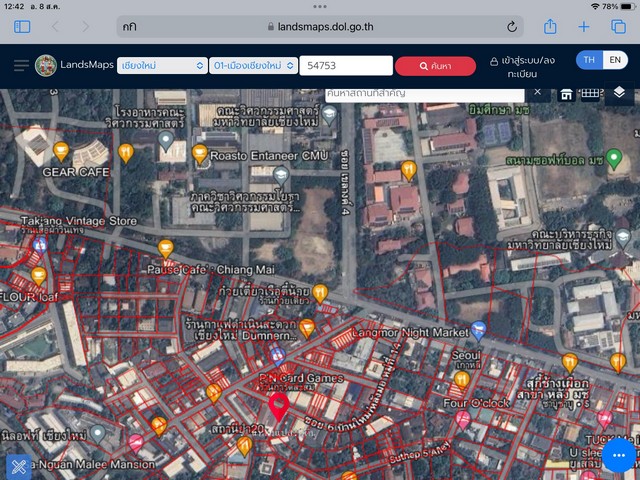Open a new Safari tab
The height and width of the screenshot is (480, 640).
click(584, 27)
